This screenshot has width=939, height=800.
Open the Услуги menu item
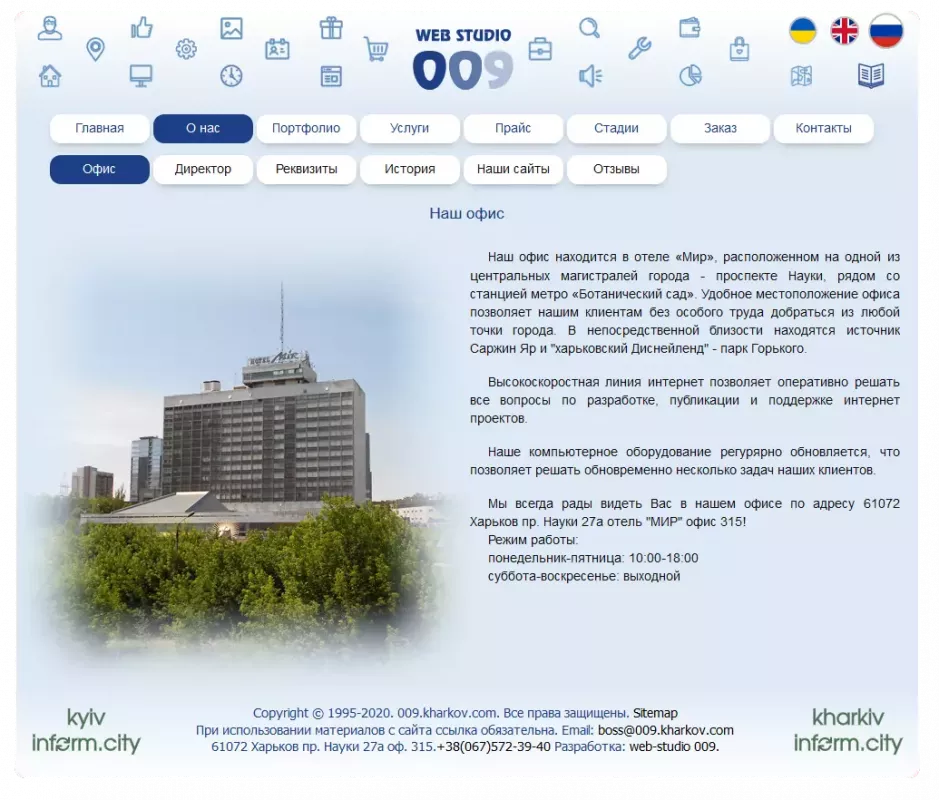[410, 129]
